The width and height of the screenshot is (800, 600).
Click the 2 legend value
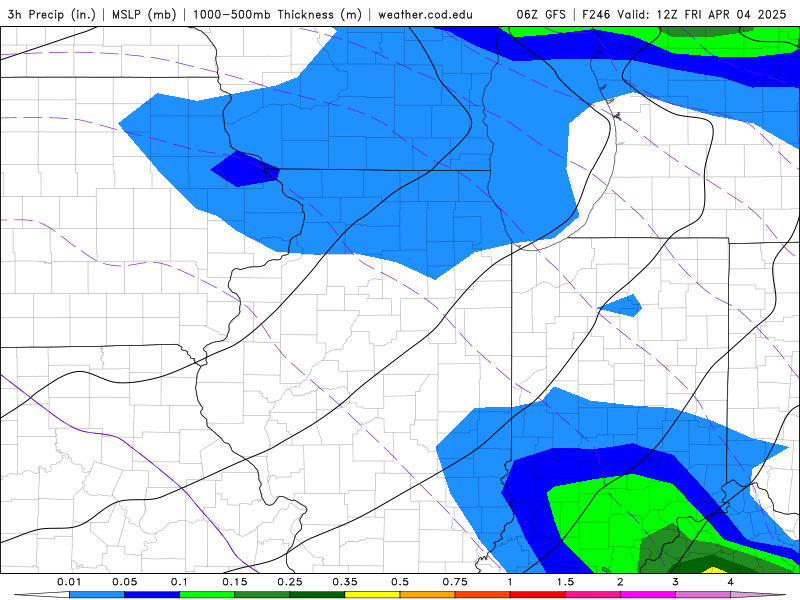point(620,582)
